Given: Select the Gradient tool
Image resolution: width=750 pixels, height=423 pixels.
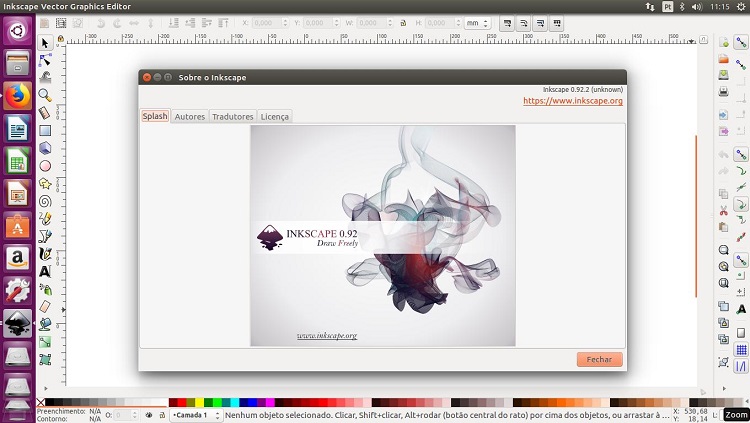Looking at the screenshot, I should point(45,342).
